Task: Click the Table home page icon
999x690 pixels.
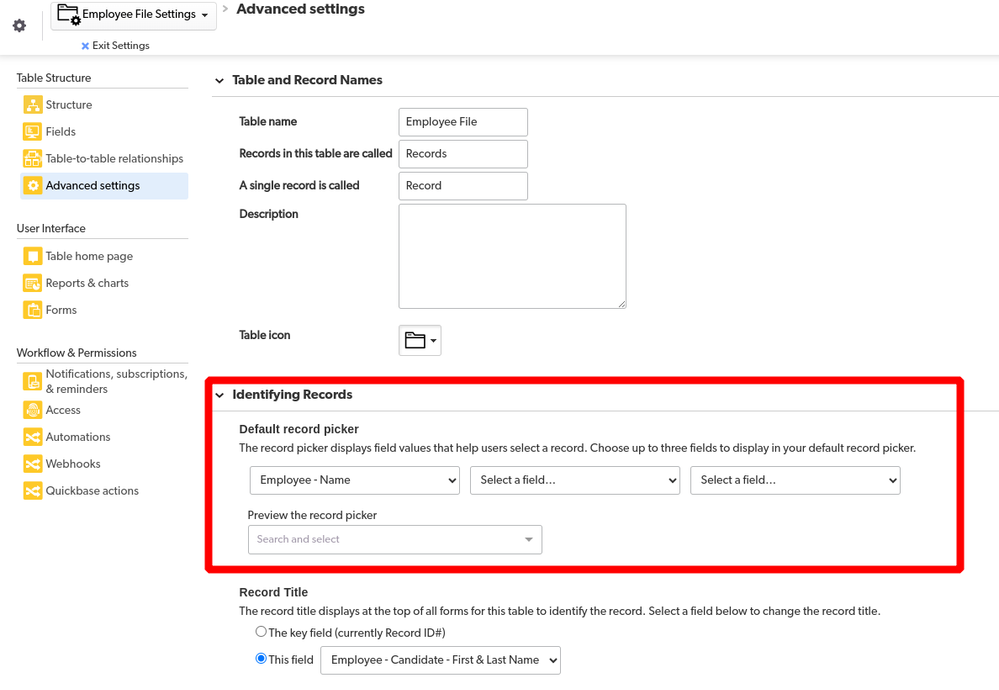Action: point(32,256)
